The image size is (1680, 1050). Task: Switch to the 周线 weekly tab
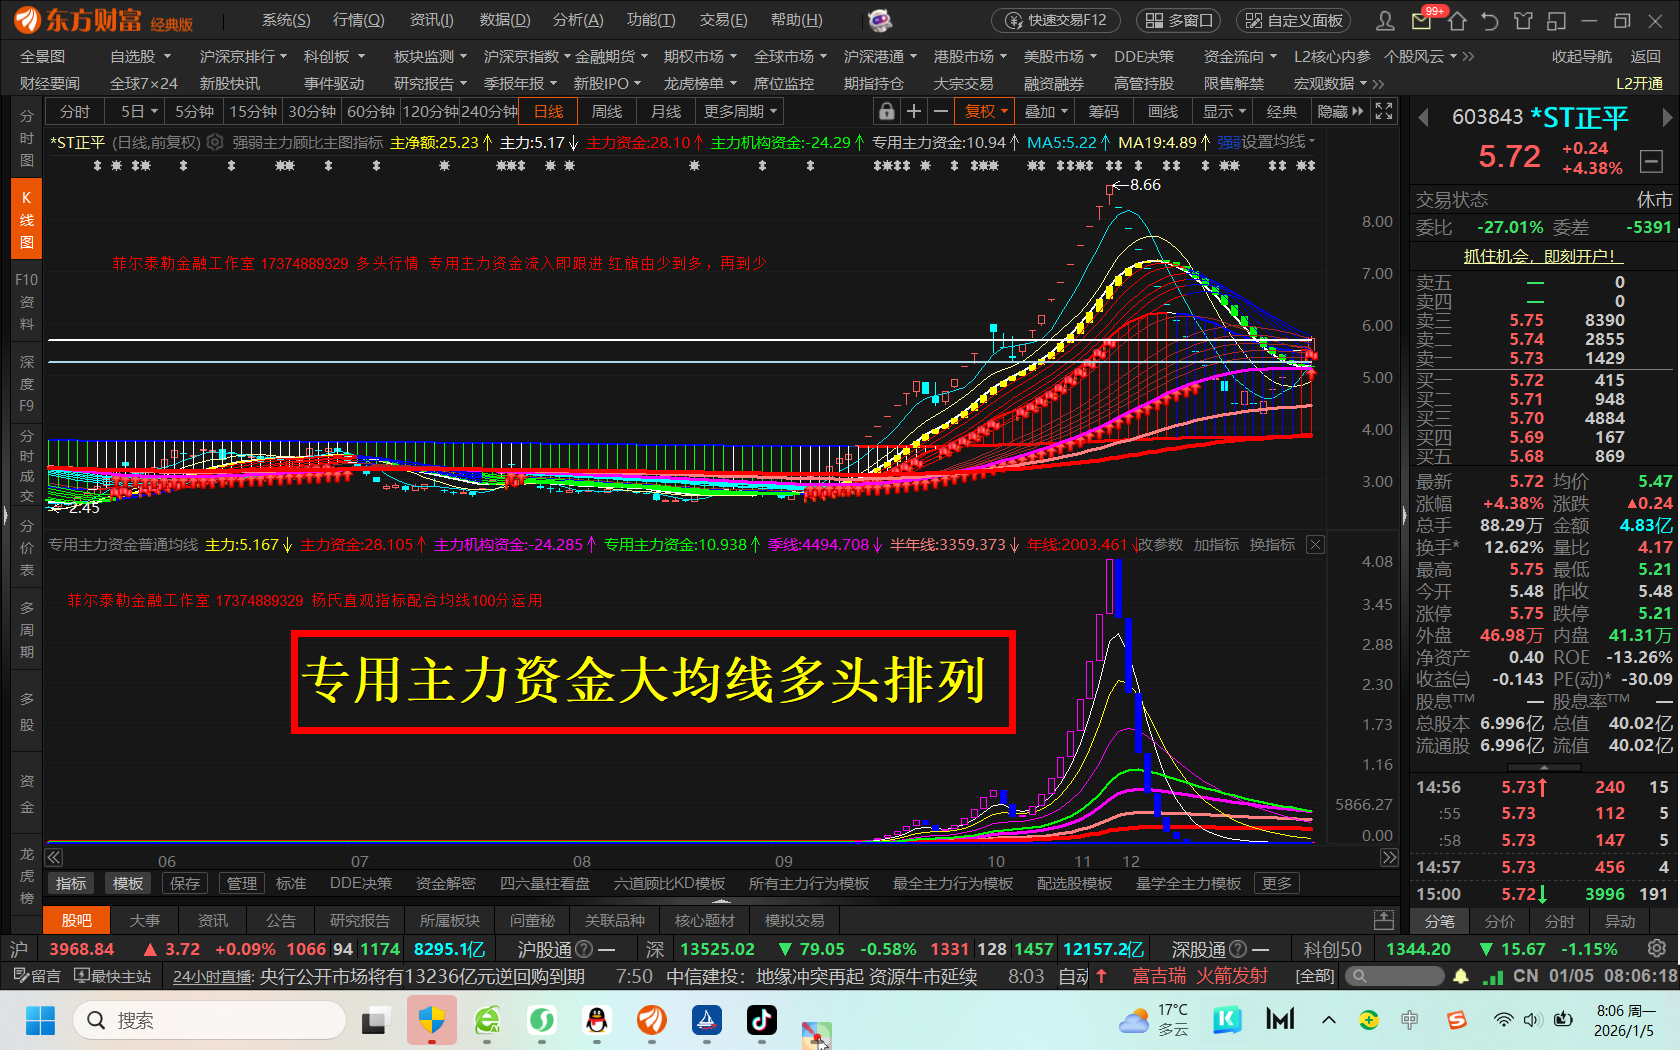click(607, 111)
